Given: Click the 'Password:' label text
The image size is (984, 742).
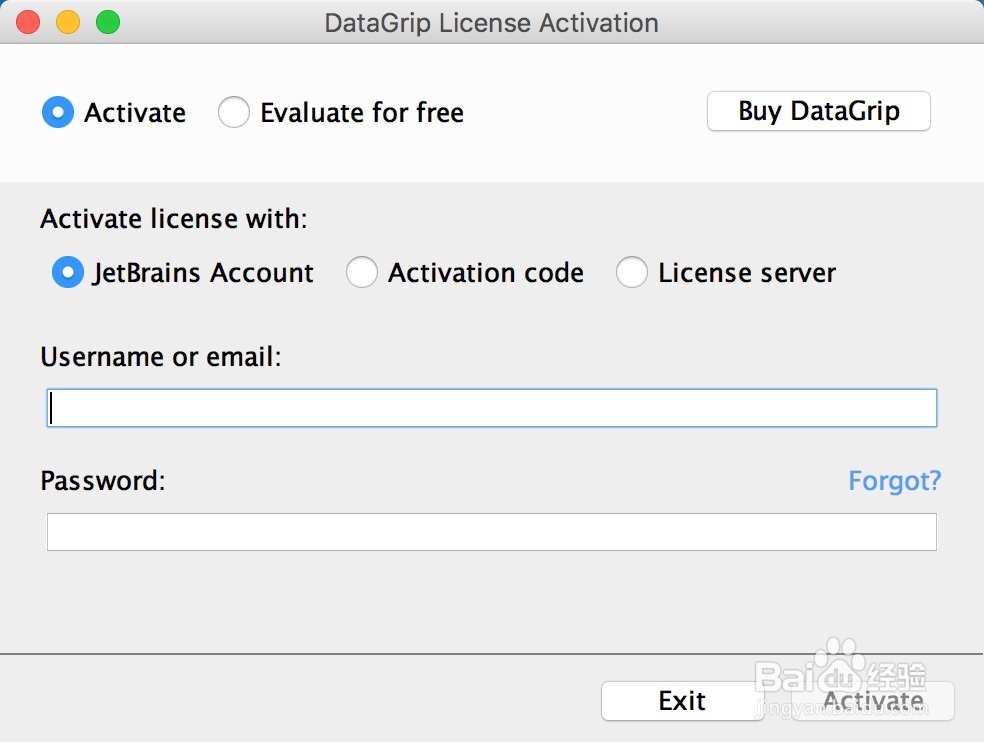Looking at the screenshot, I should pyautogui.click(x=102, y=481).
